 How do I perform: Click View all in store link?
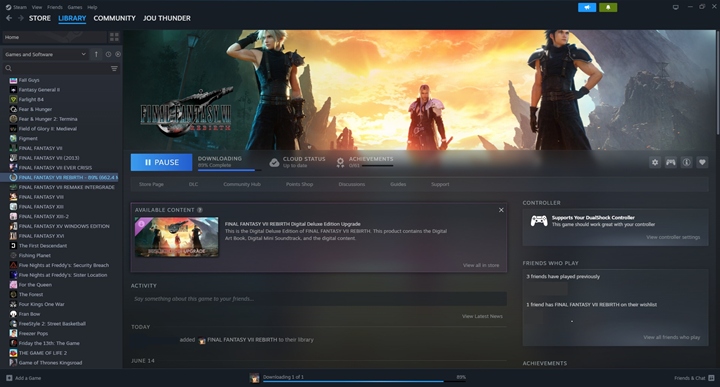(481, 265)
